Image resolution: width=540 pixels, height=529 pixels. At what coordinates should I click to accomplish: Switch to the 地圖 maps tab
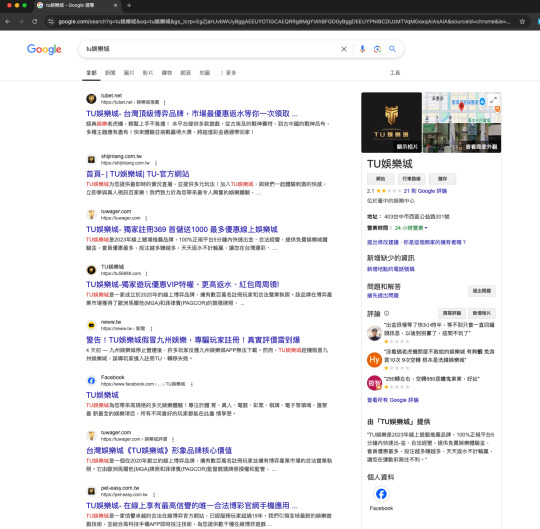click(205, 73)
